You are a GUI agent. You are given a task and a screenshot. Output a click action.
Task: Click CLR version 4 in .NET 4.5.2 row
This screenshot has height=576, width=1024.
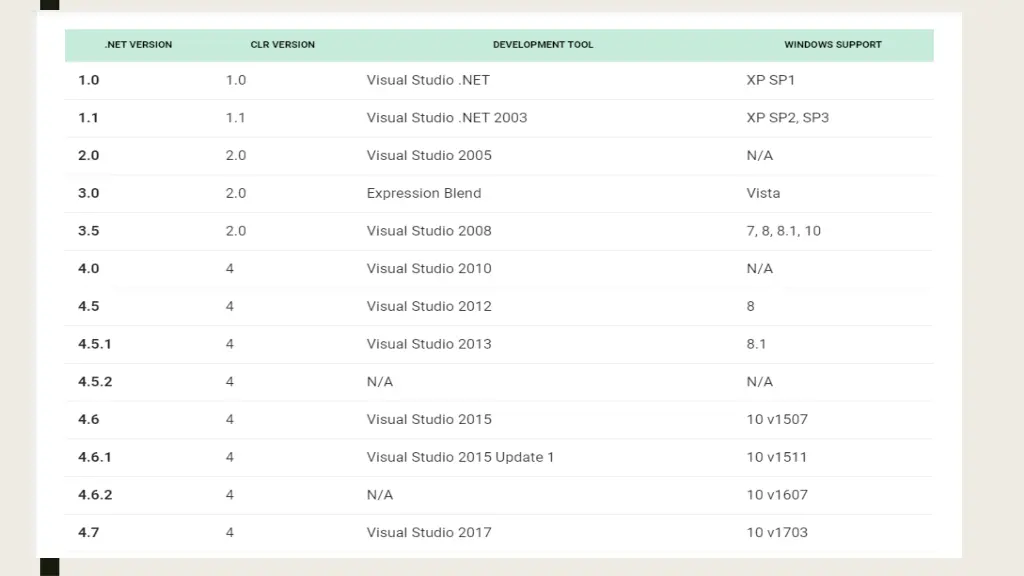tap(230, 382)
